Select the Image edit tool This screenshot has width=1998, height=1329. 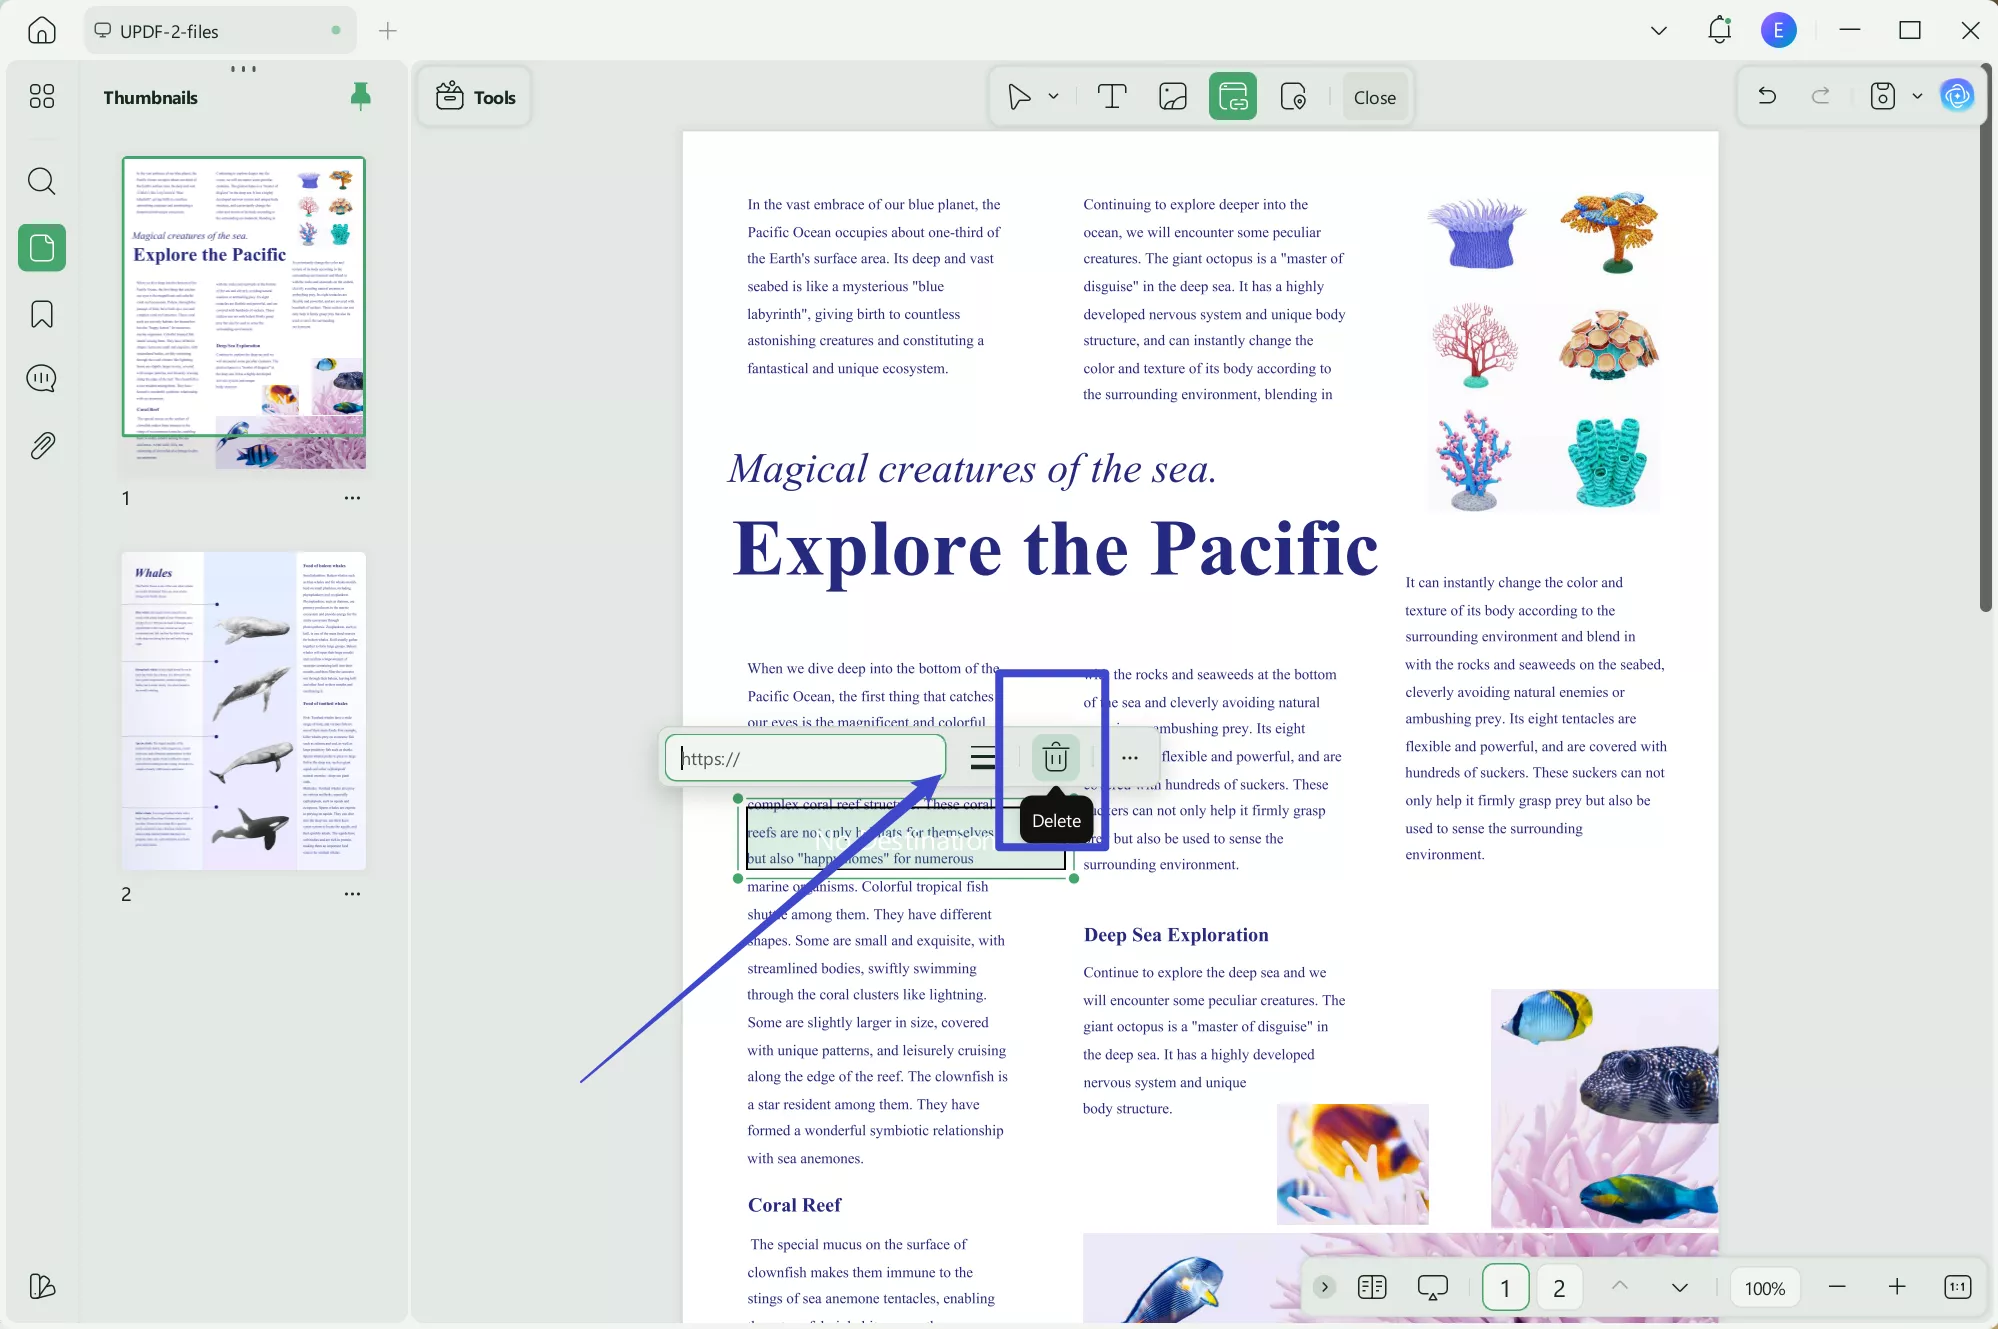click(1172, 97)
